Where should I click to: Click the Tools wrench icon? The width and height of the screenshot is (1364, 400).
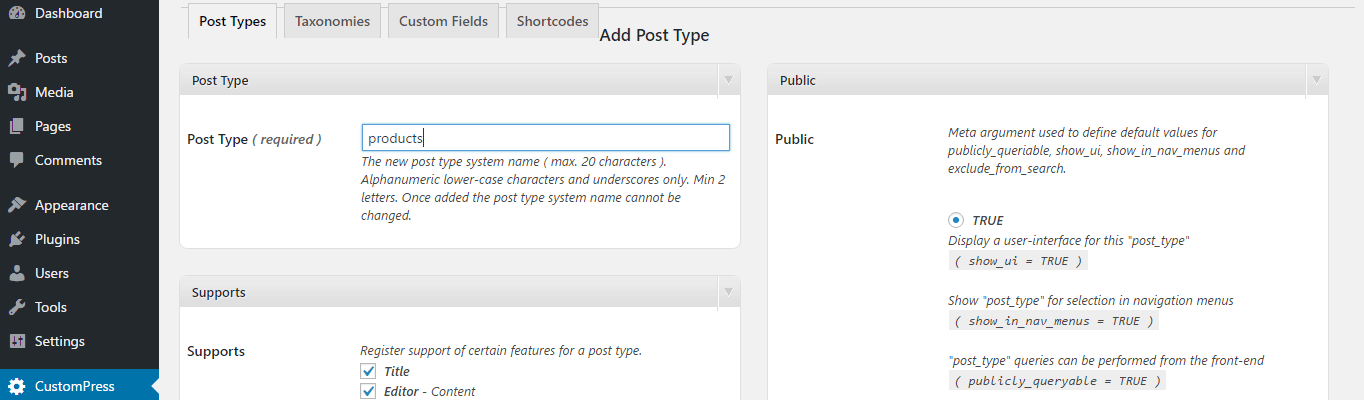click(17, 307)
